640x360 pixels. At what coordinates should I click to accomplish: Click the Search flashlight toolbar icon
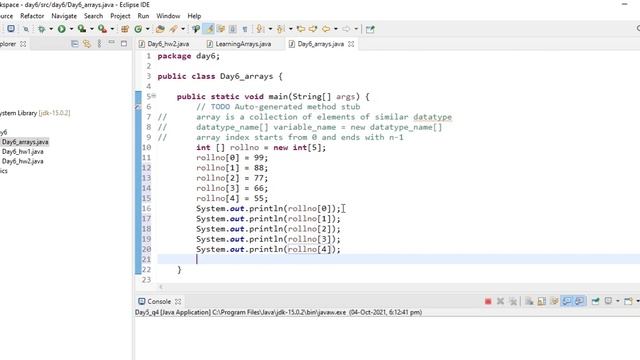click(x=196, y=29)
